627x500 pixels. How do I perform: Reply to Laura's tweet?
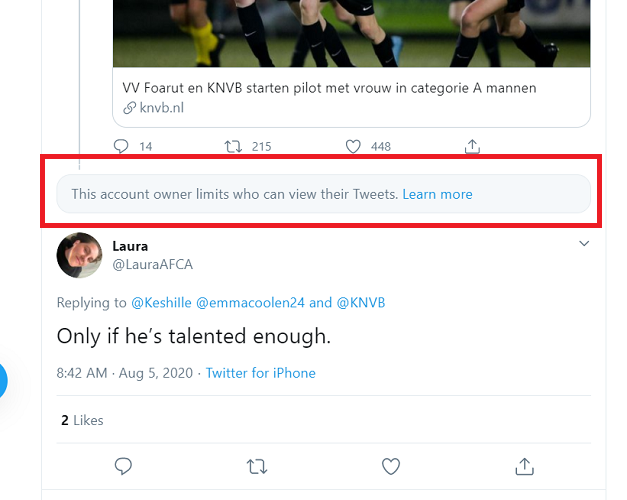[124, 466]
